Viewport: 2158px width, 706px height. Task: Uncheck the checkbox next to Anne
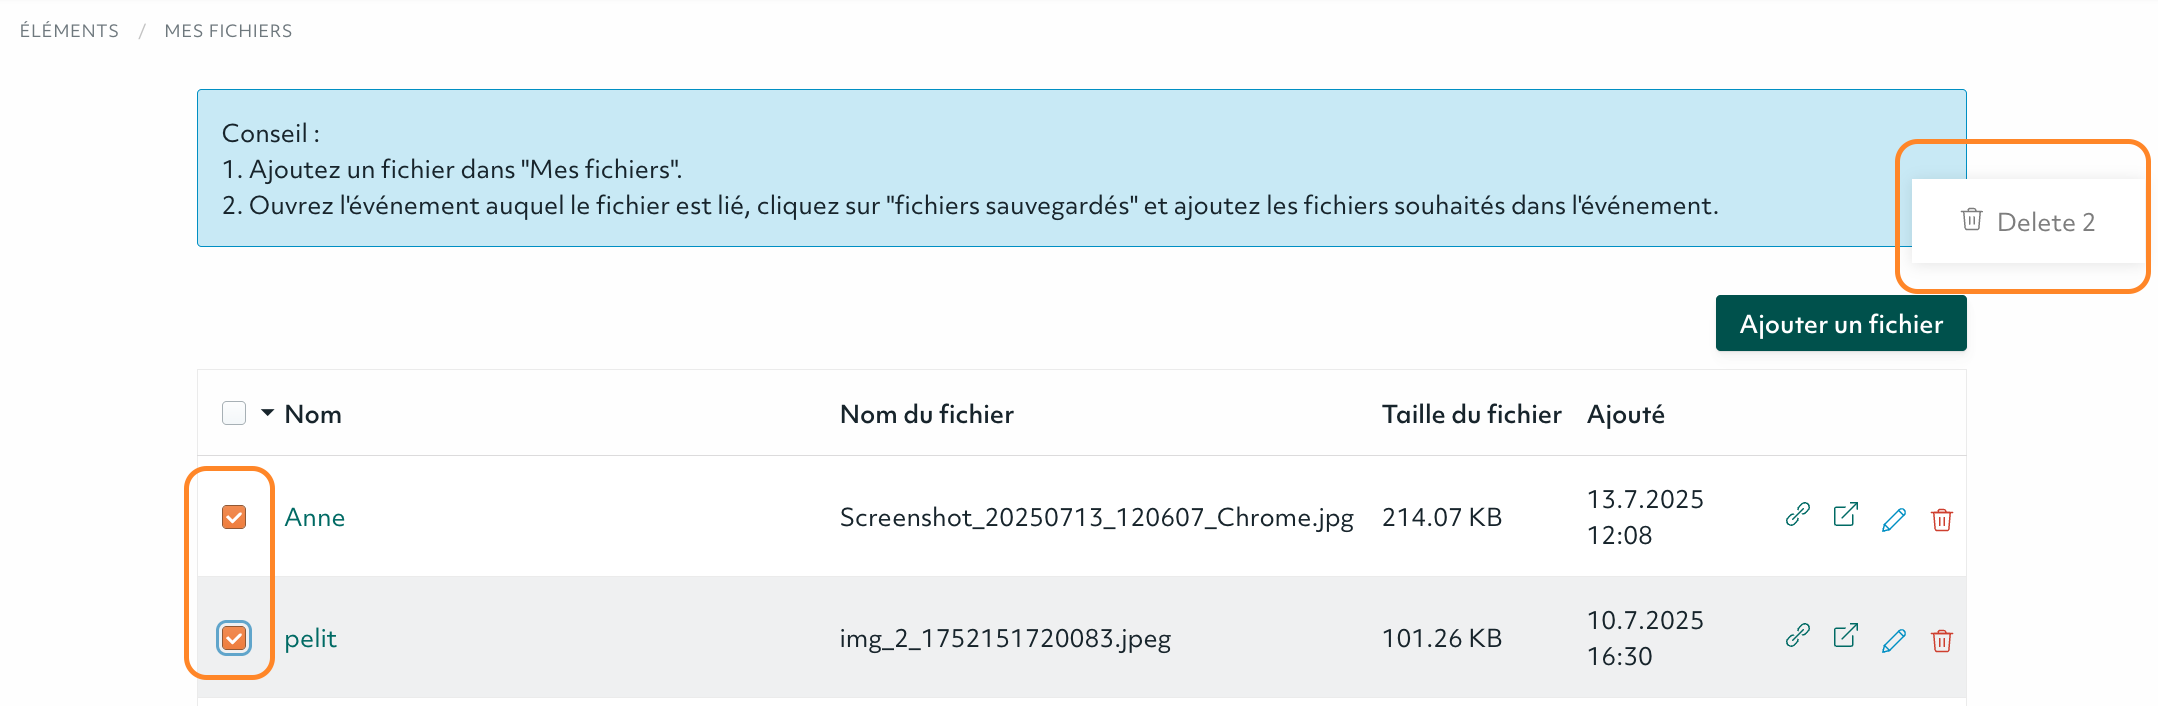(x=233, y=517)
